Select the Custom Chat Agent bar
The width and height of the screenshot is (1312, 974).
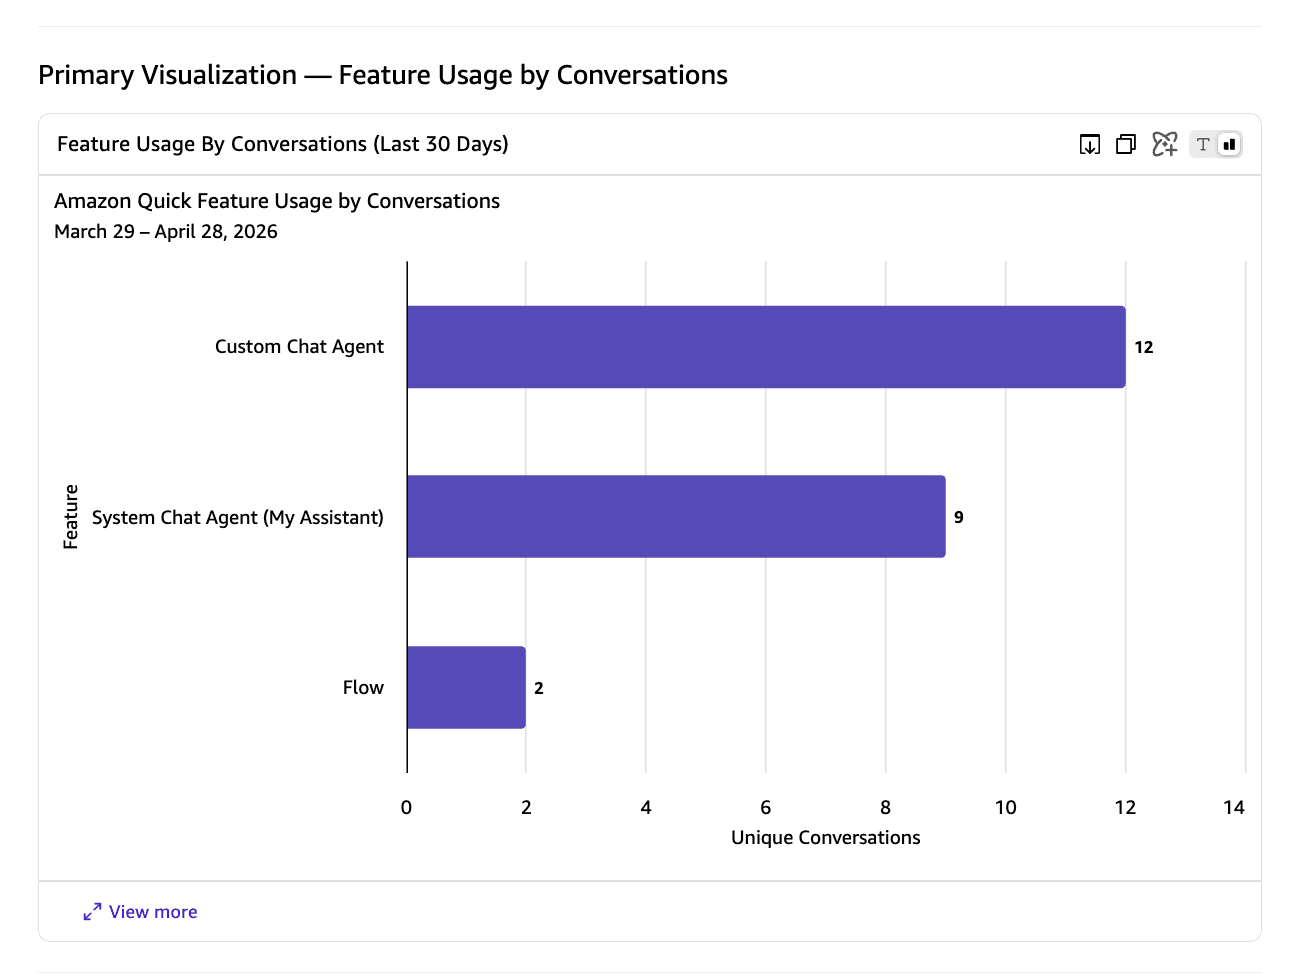766,347
